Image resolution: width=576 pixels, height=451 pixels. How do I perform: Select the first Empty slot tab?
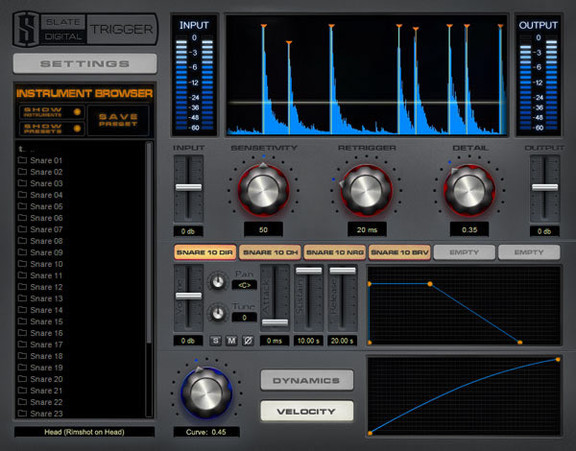point(464,252)
